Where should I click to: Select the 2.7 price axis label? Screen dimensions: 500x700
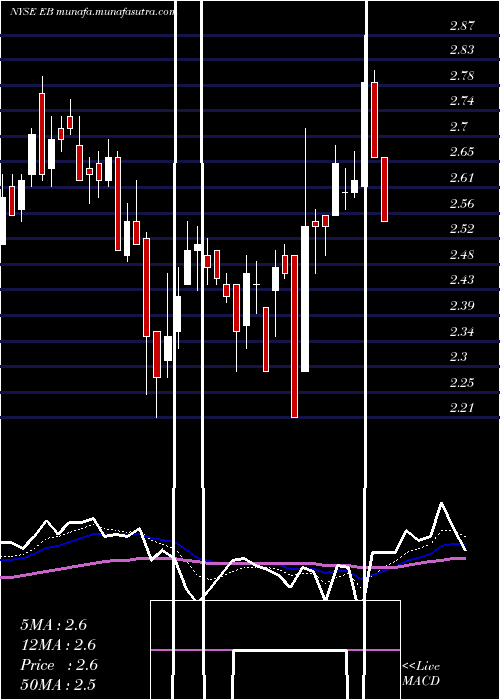click(458, 127)
